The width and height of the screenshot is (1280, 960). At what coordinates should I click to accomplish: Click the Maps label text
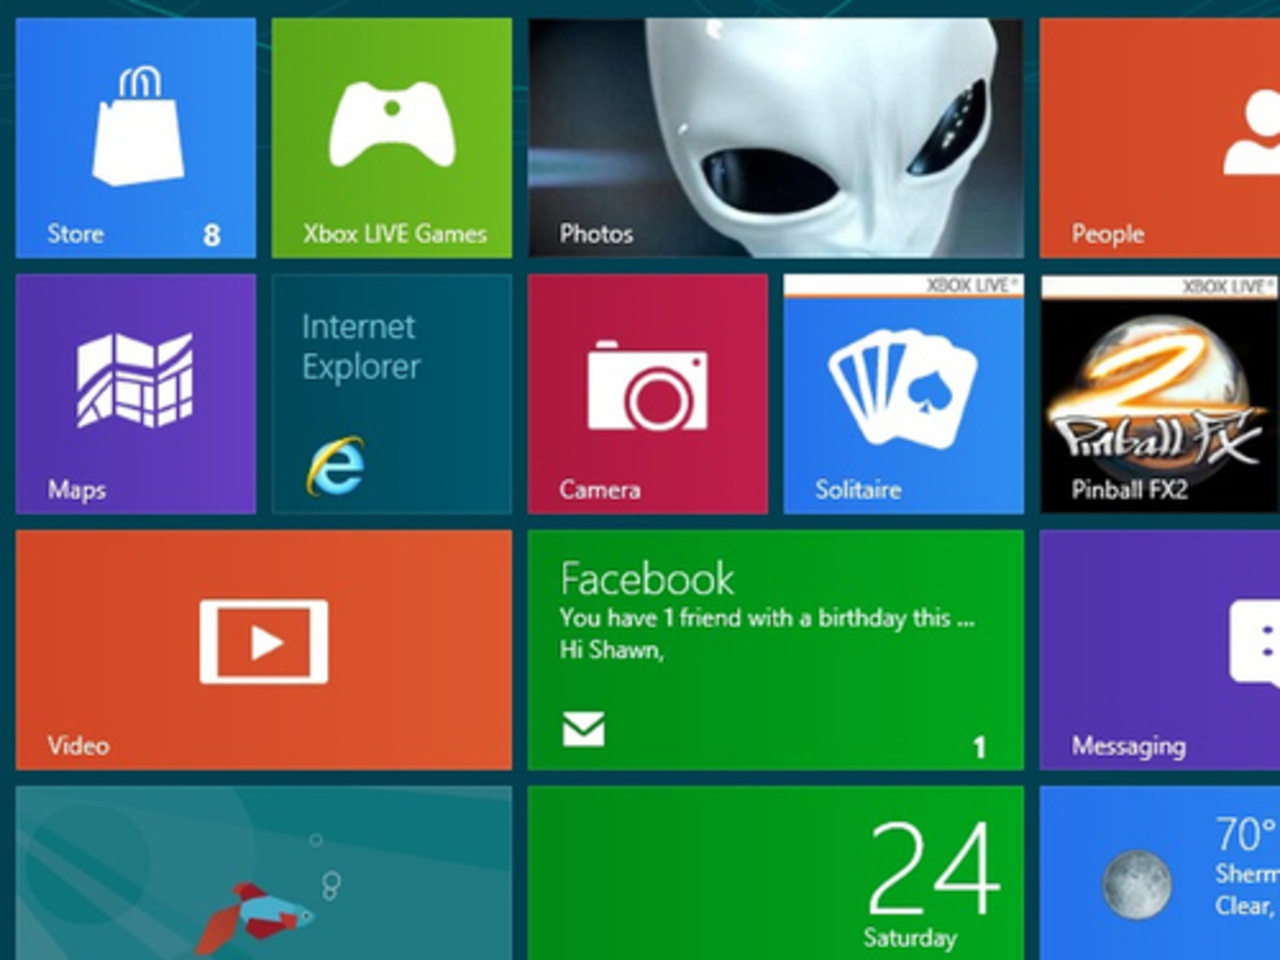click(77, 491)
